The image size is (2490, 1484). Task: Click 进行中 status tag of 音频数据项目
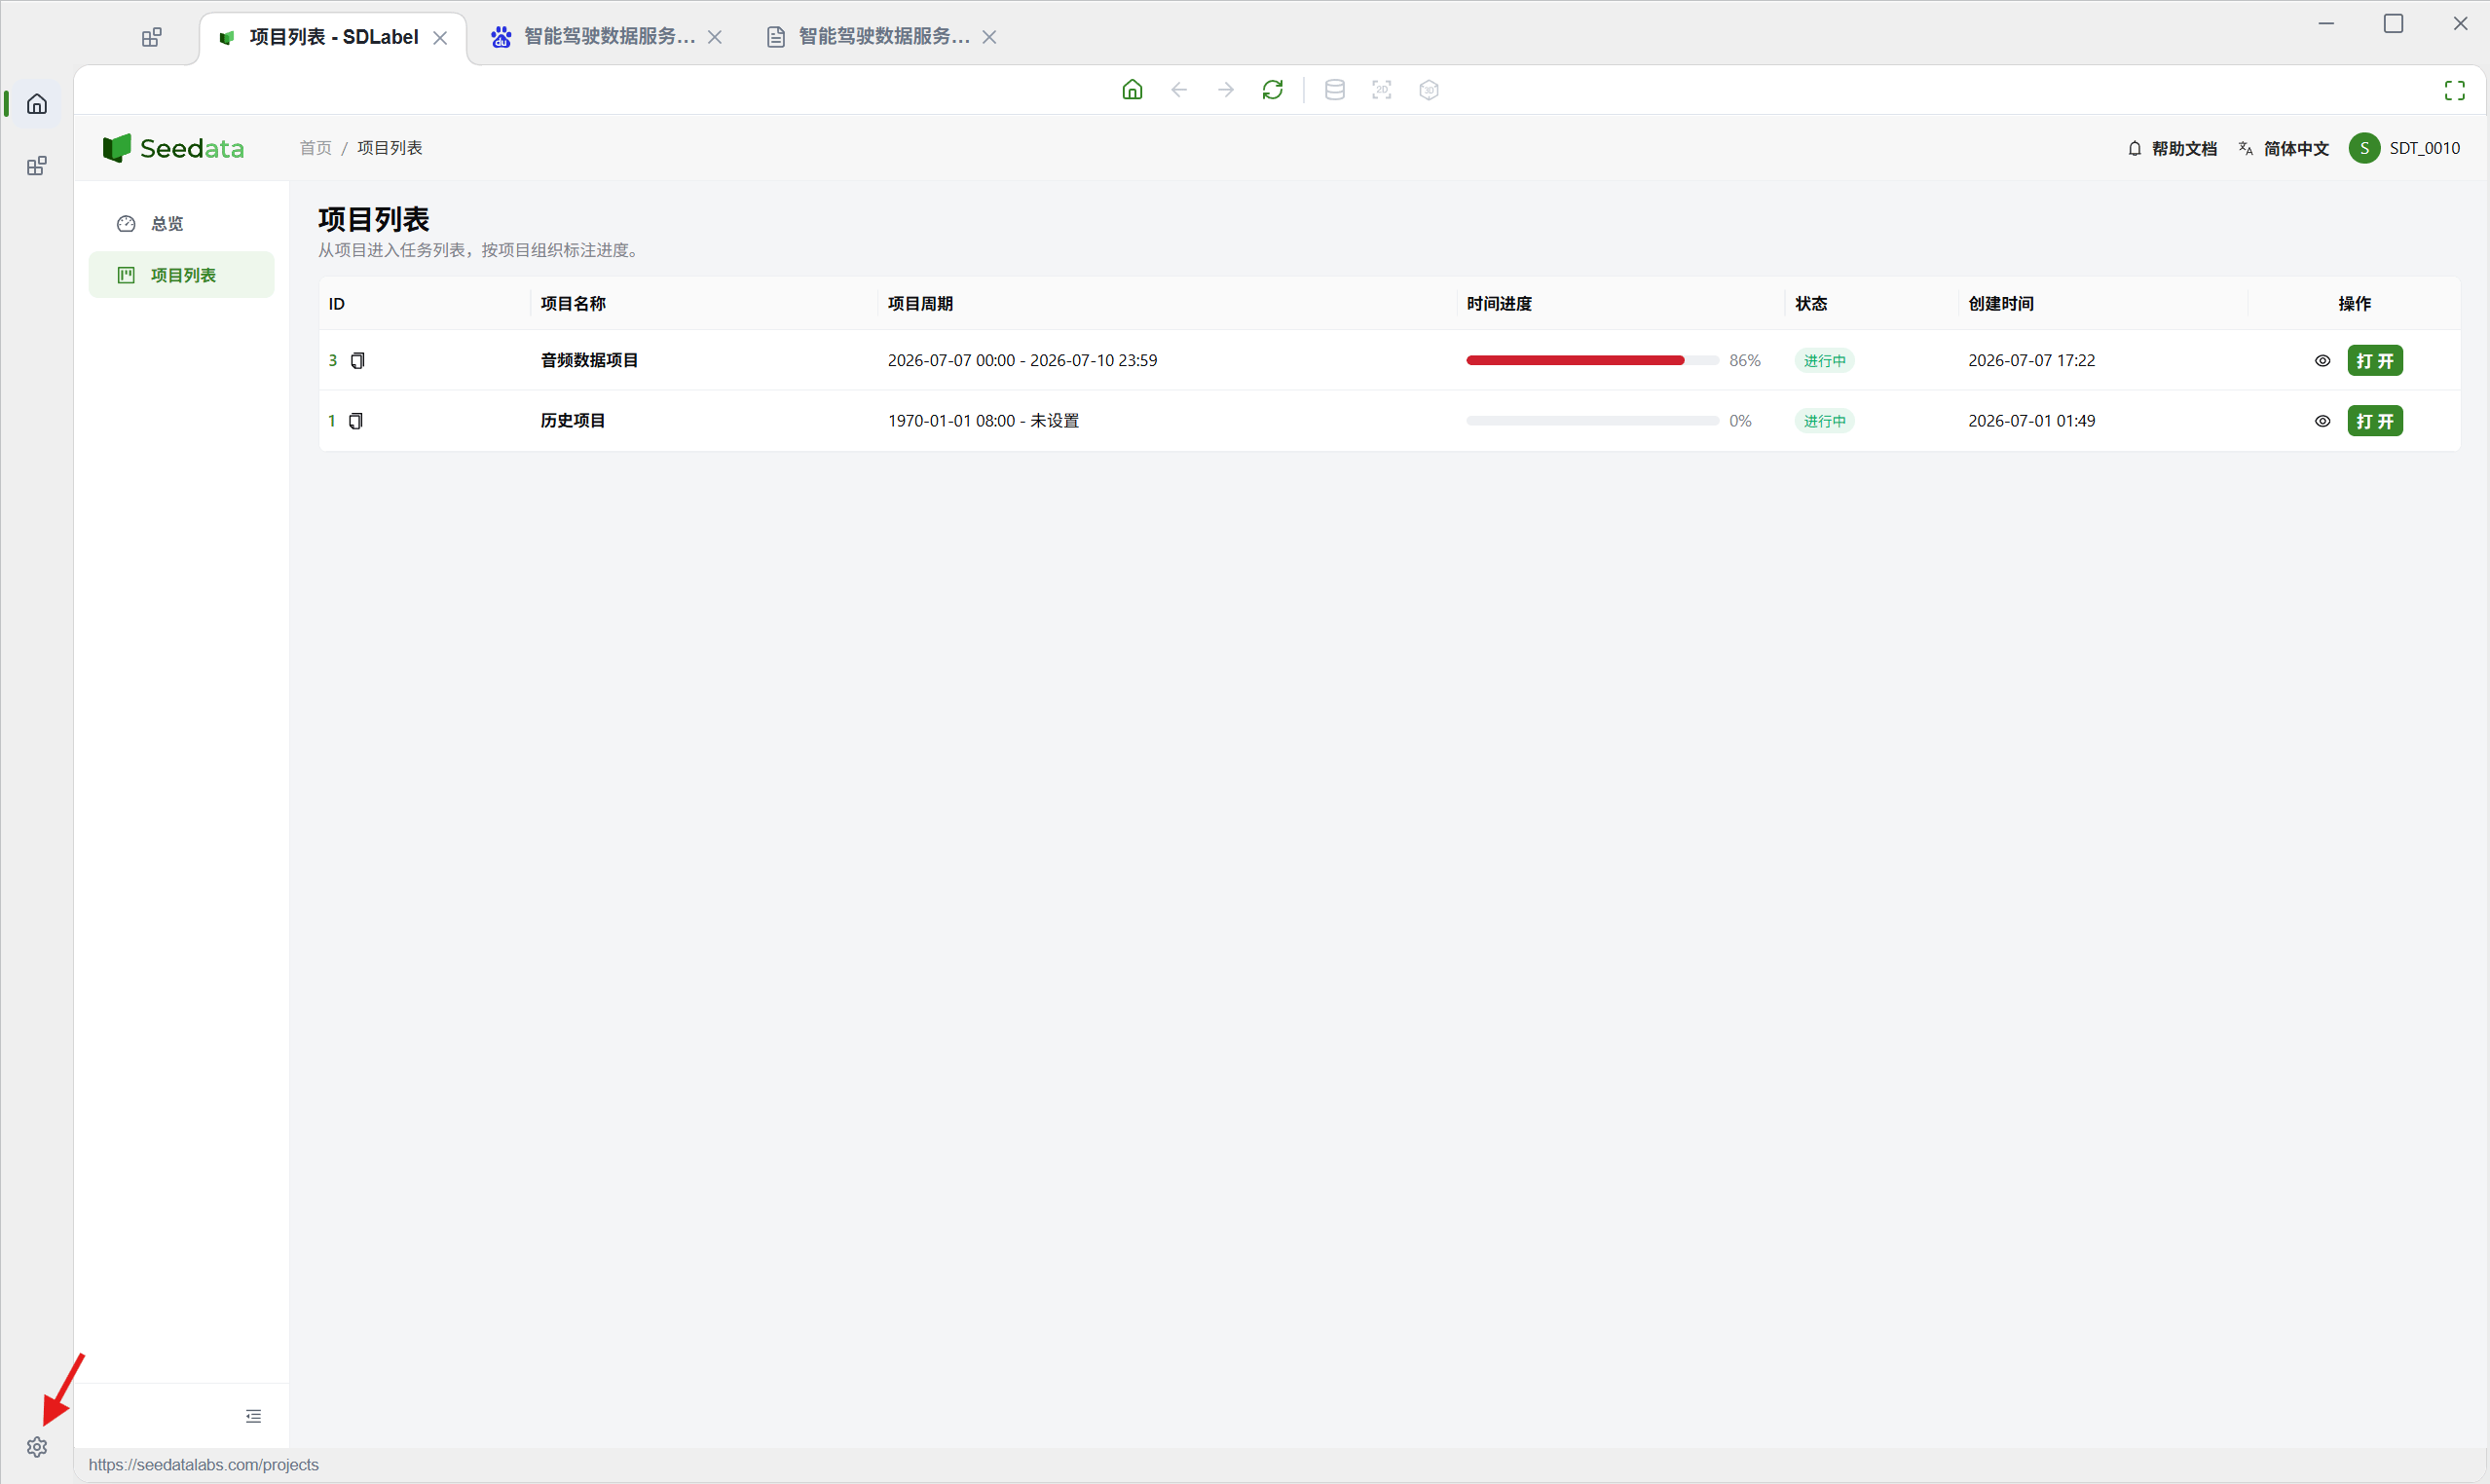click(1824, 361)
